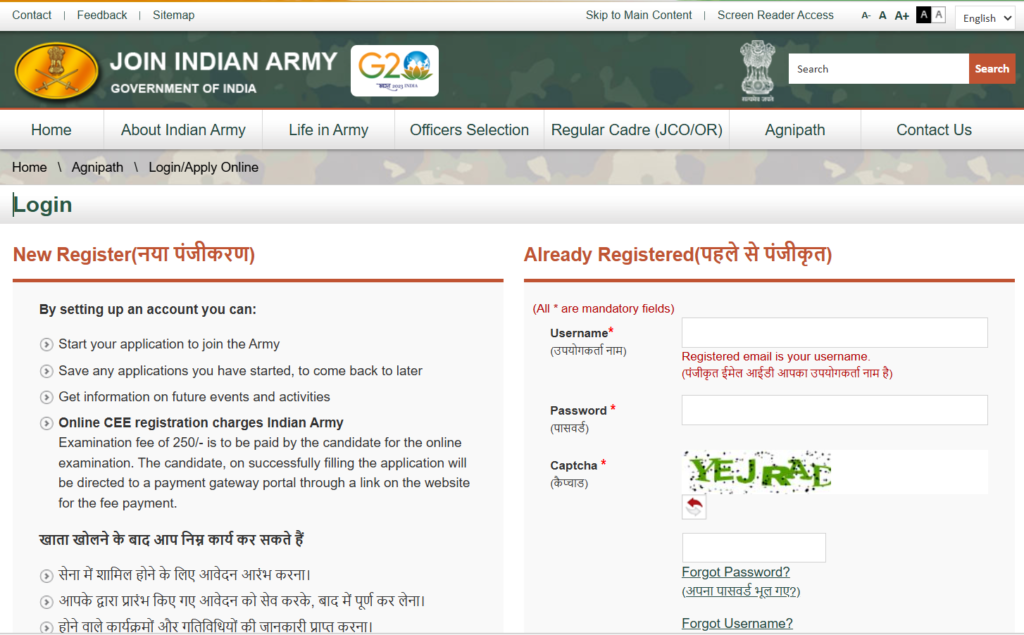Select the Regular Cadre (JCO/OR) menu
The height and width of the screenshot is (635, 1024).
(637, 129)
